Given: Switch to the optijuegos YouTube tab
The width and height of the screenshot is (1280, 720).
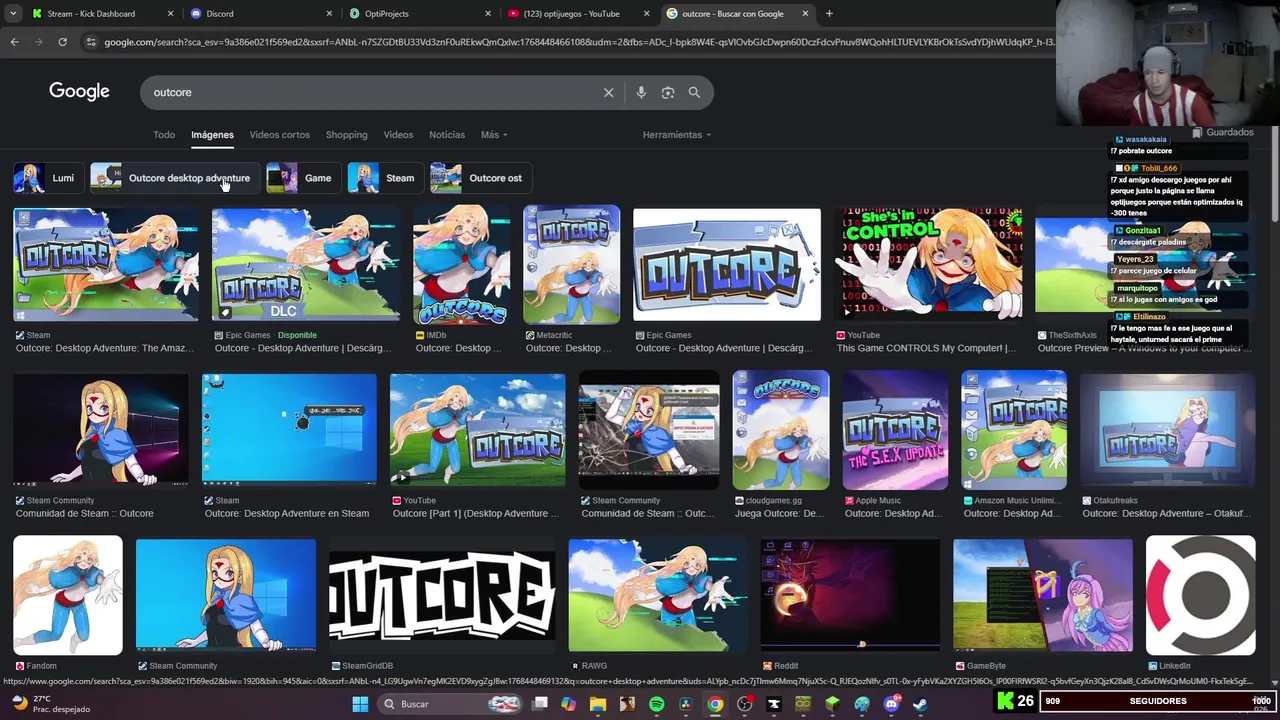Looking at the screenshot, I should (x=577, y=14).
